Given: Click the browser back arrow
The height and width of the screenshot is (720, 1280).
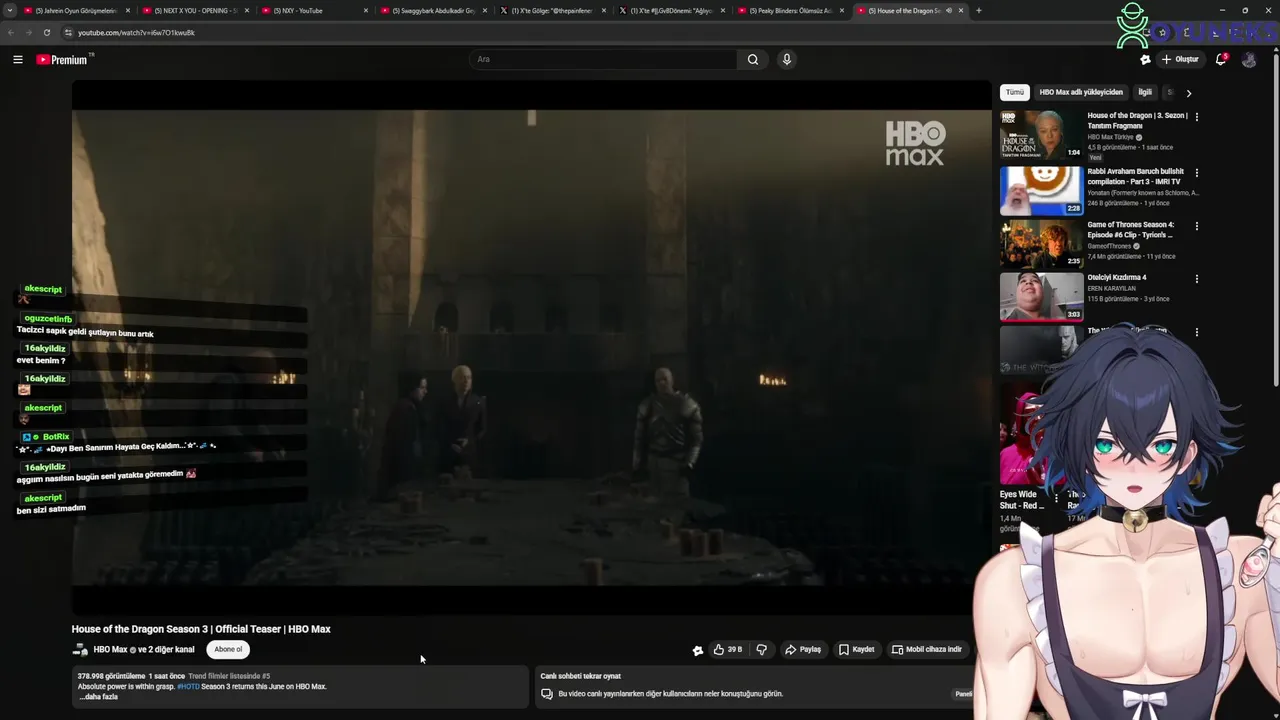Looking at the screenshot, I should 10,32.
